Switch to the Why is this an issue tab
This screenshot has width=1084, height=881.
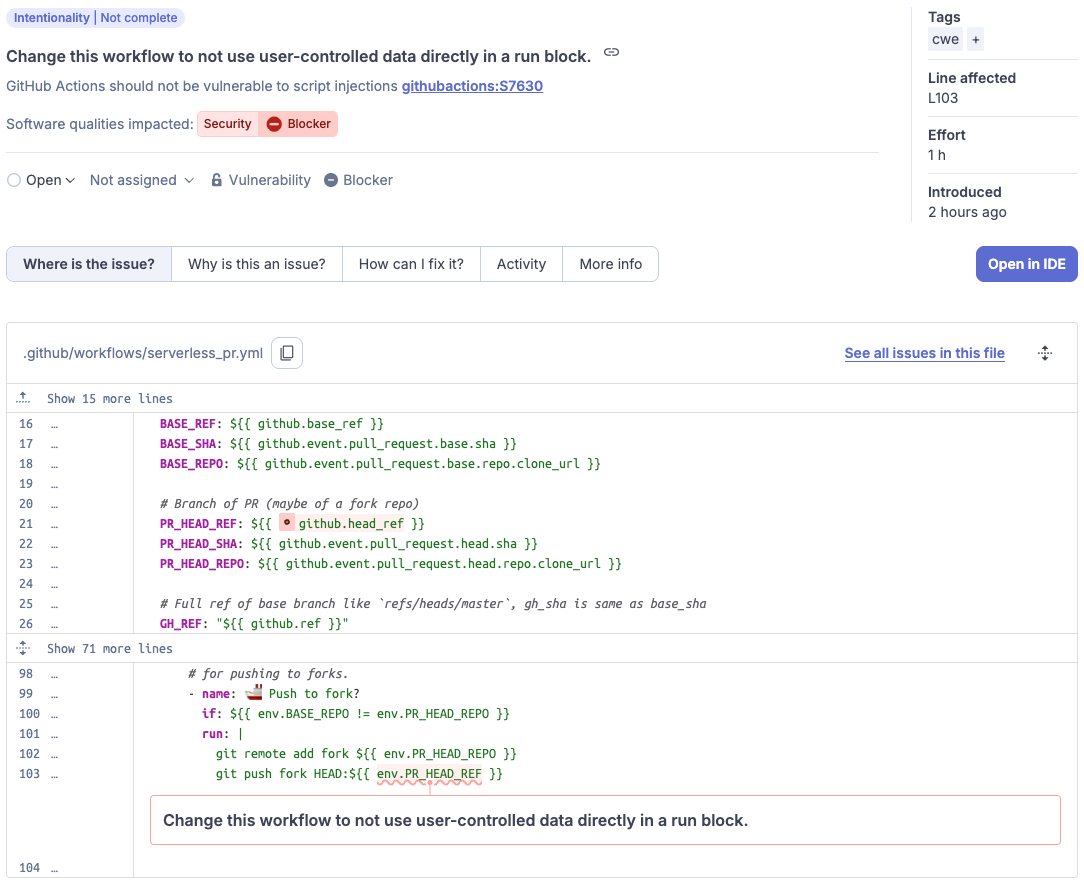(x=257, y=264)
